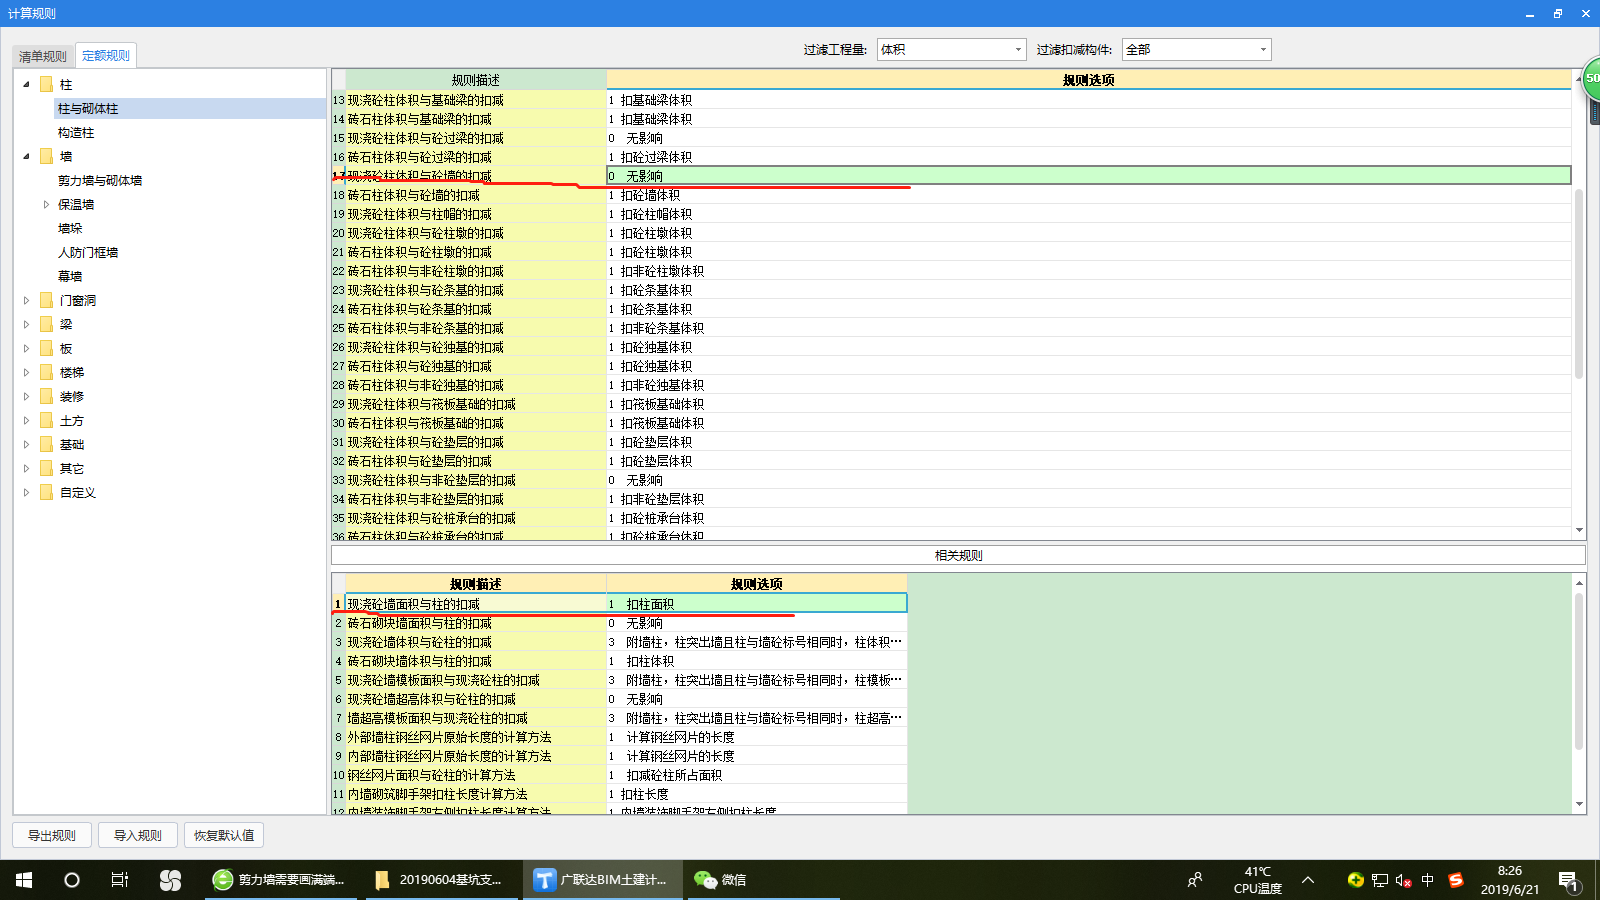Image resolution: width=1600 pixels, height=900 pixels.
Task: Select related rule option 扣柱面积
Action: [x=757, y=604]
